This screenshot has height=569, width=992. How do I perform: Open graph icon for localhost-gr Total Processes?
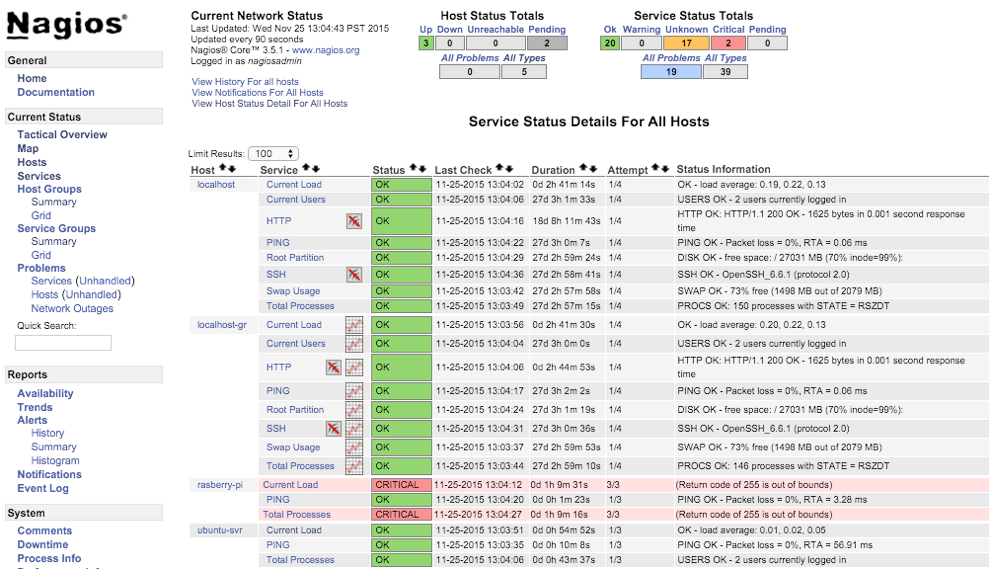tap(354, 466)
